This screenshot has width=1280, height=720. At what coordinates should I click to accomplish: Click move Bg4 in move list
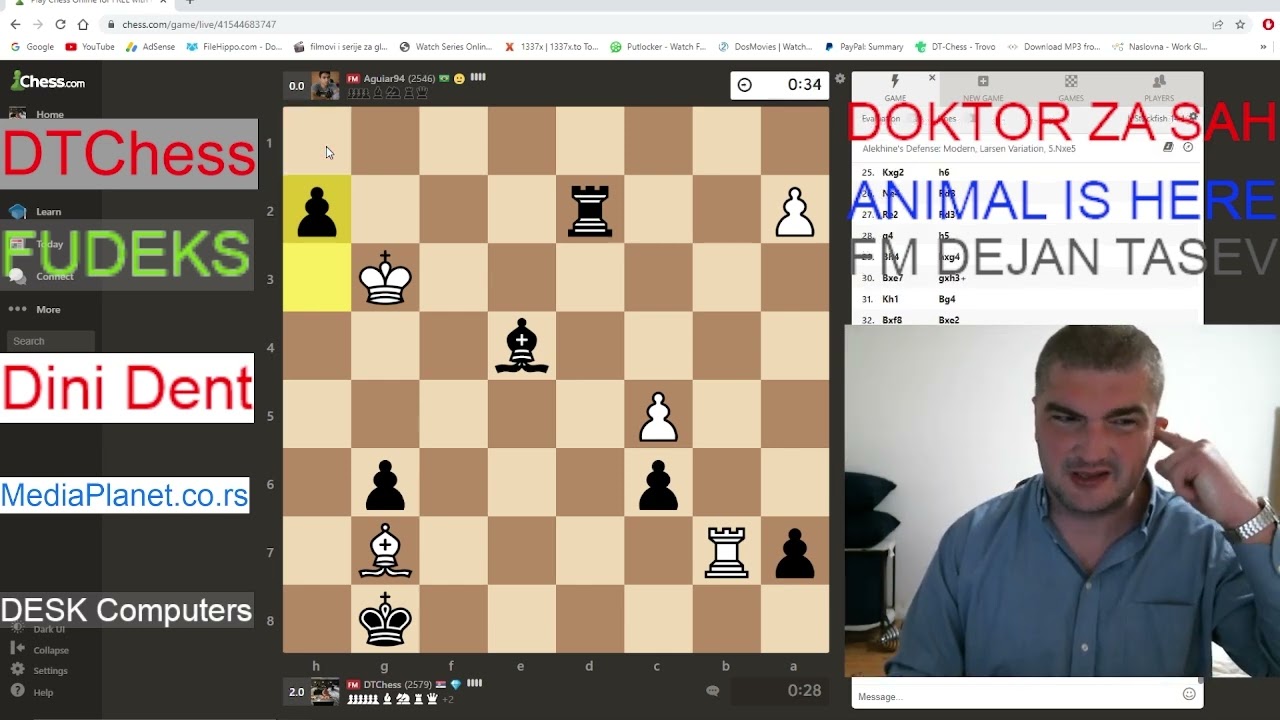pyautogui.click(x=947, y=299)
